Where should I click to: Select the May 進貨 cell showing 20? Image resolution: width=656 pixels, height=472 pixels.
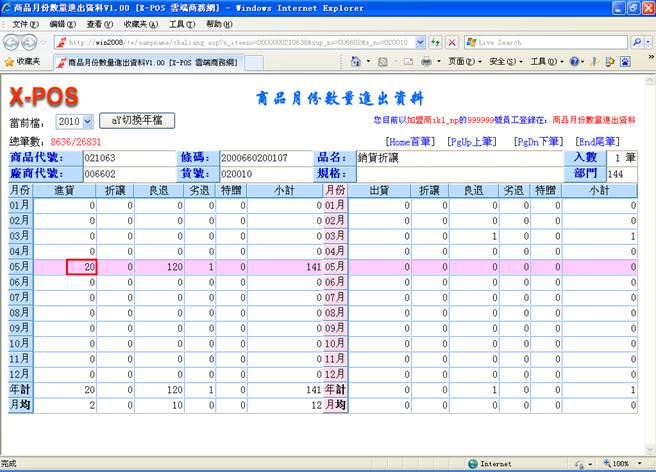(82, 267)
